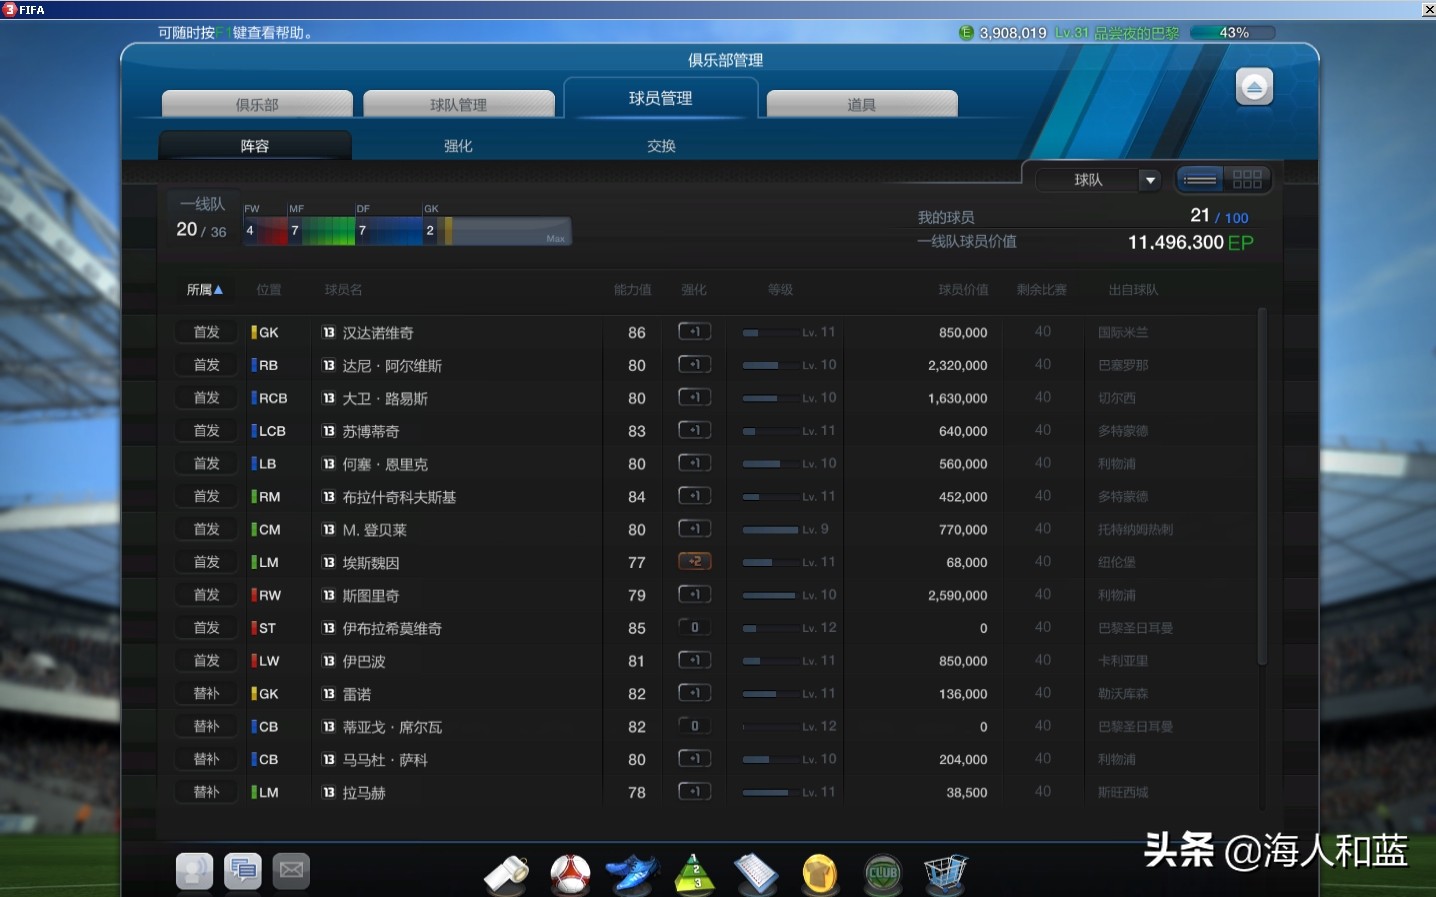Click the 首发 button next to 汉达诺维奇

tap(205, 331)
